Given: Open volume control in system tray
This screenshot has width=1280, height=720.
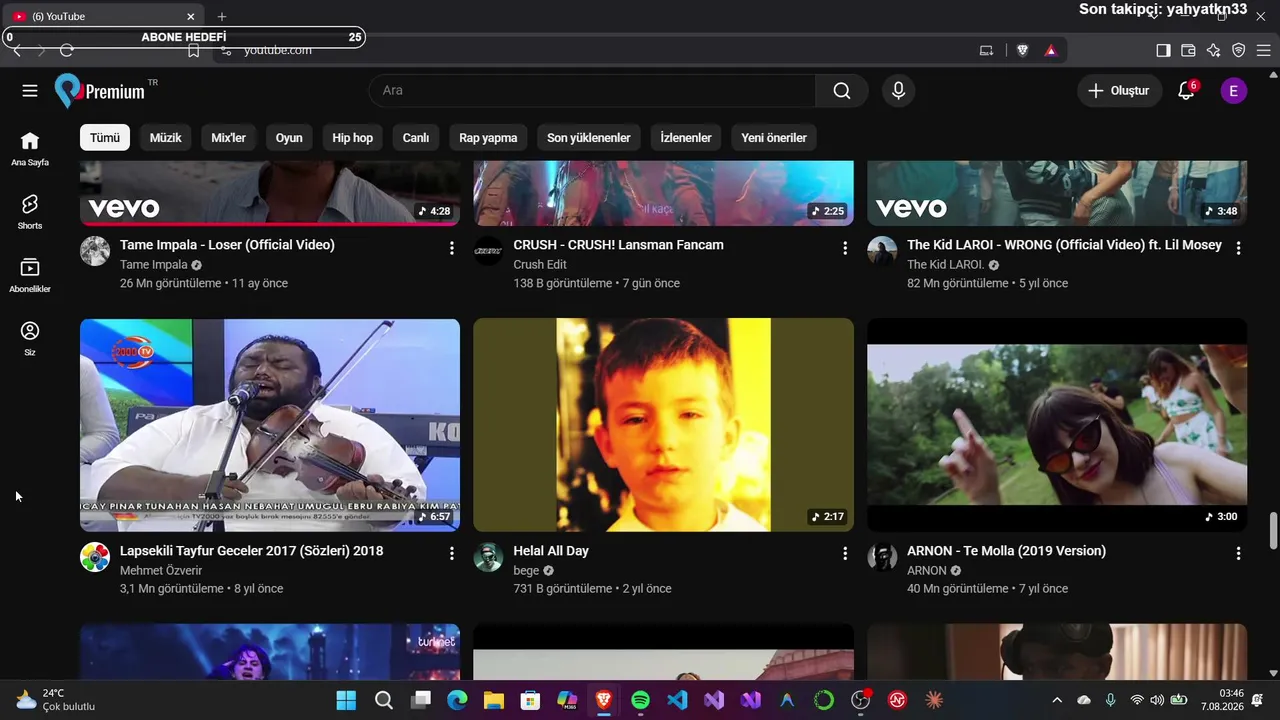Looking at the screenshot, I should (x=1157, y=700).
